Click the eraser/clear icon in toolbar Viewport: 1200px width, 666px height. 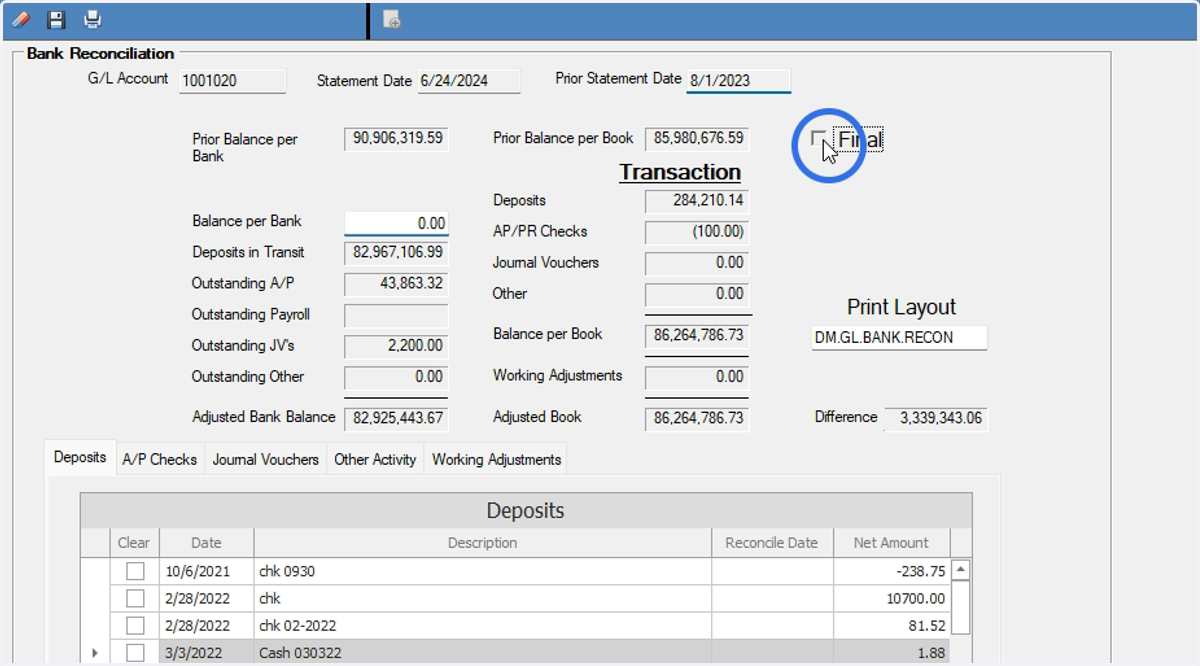pyautogui.click(x=20, y=19)
